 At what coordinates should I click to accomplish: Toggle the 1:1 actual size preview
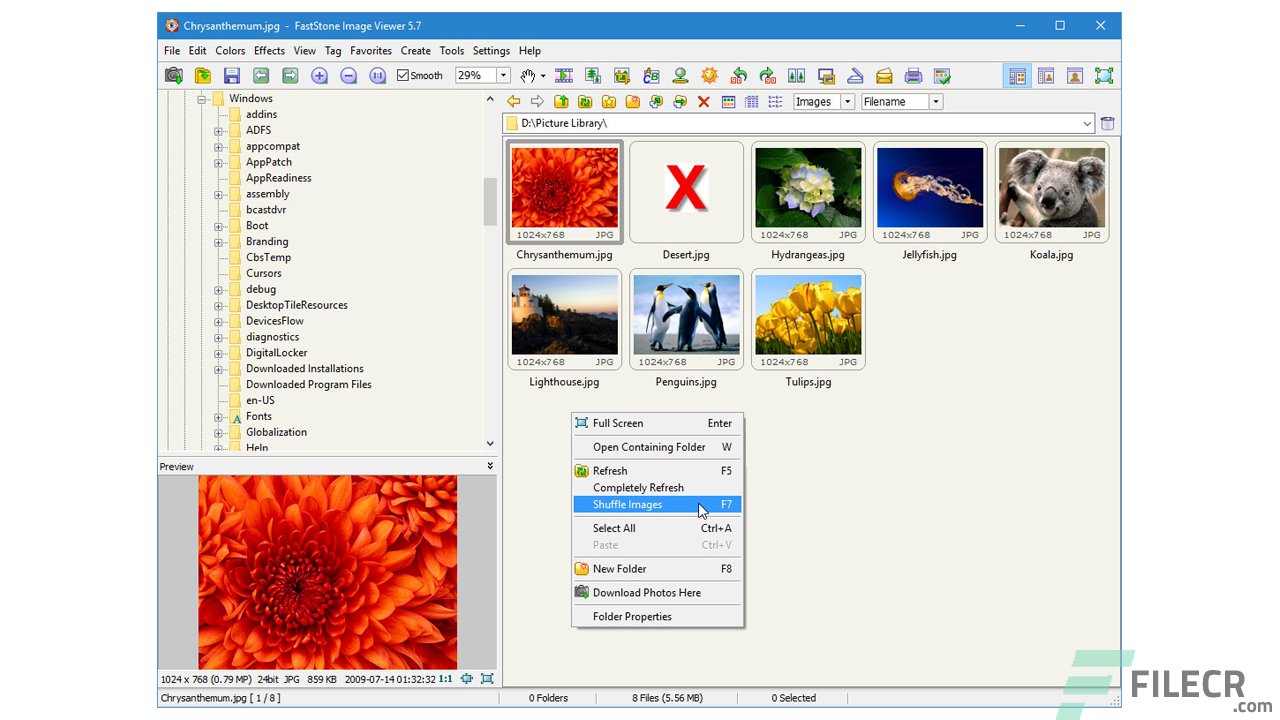click(x=445, y=679)
